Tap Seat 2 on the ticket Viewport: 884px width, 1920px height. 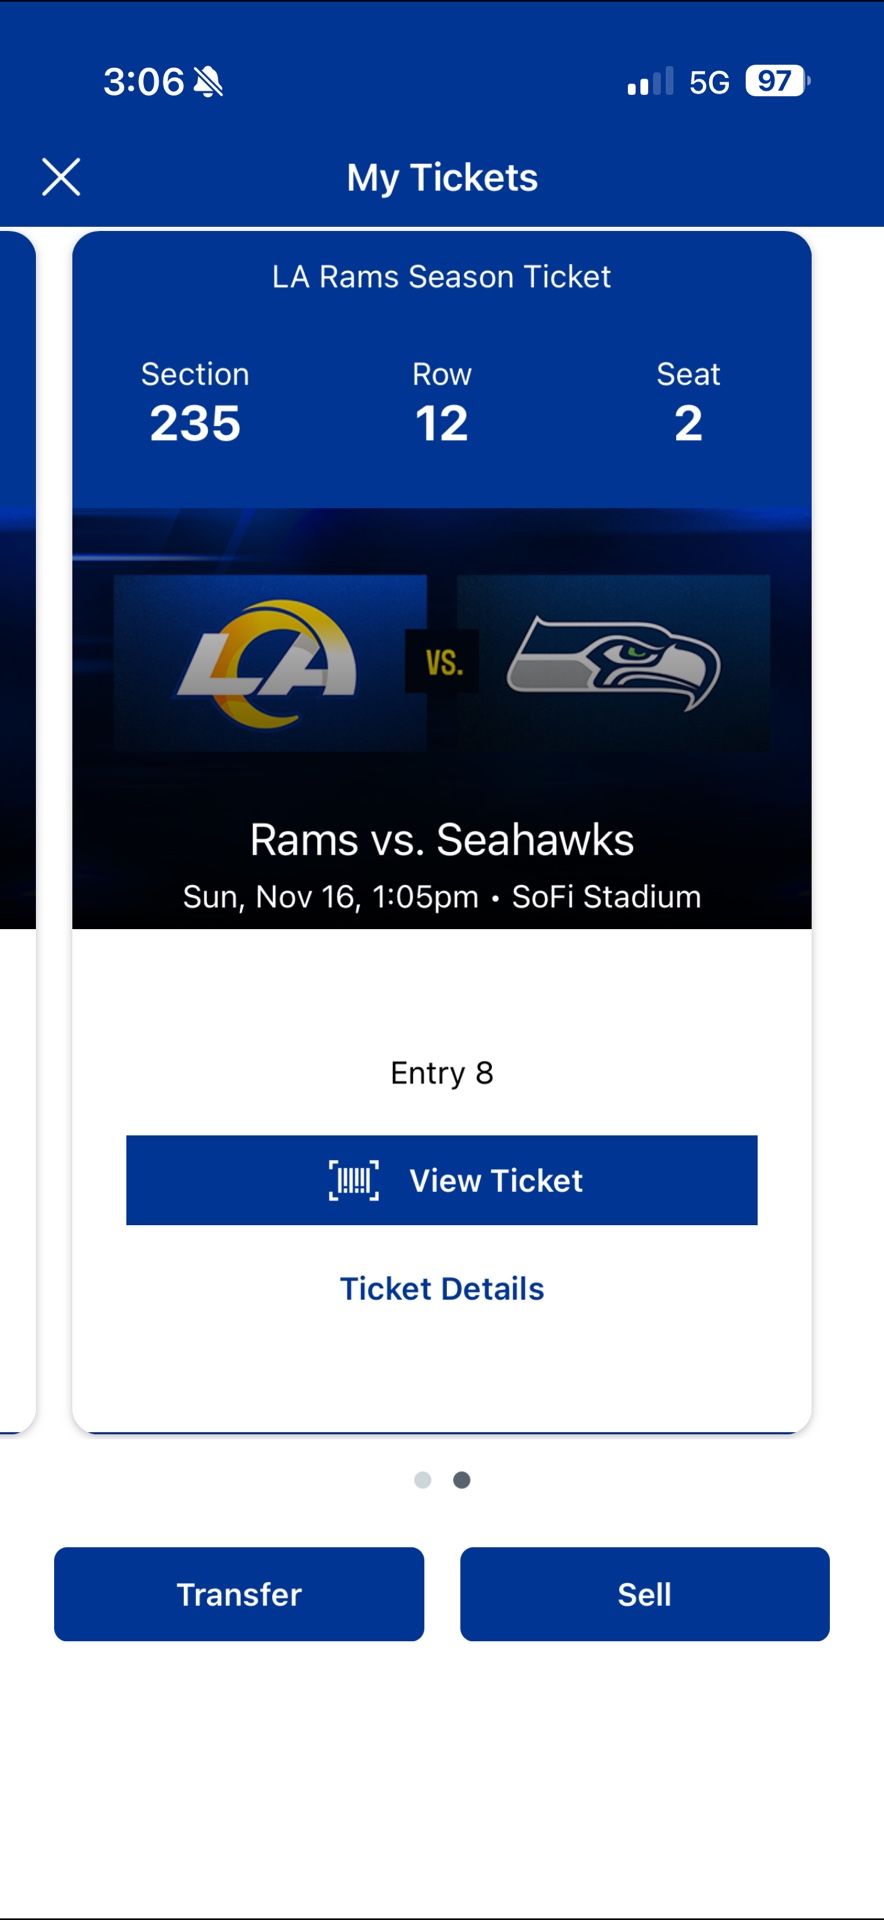coord(688,404)
